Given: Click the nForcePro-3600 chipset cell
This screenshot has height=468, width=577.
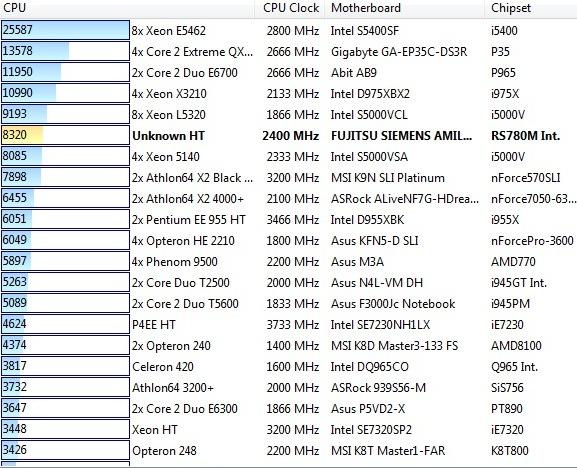Looking at the screenshot, I should (532, 241).
